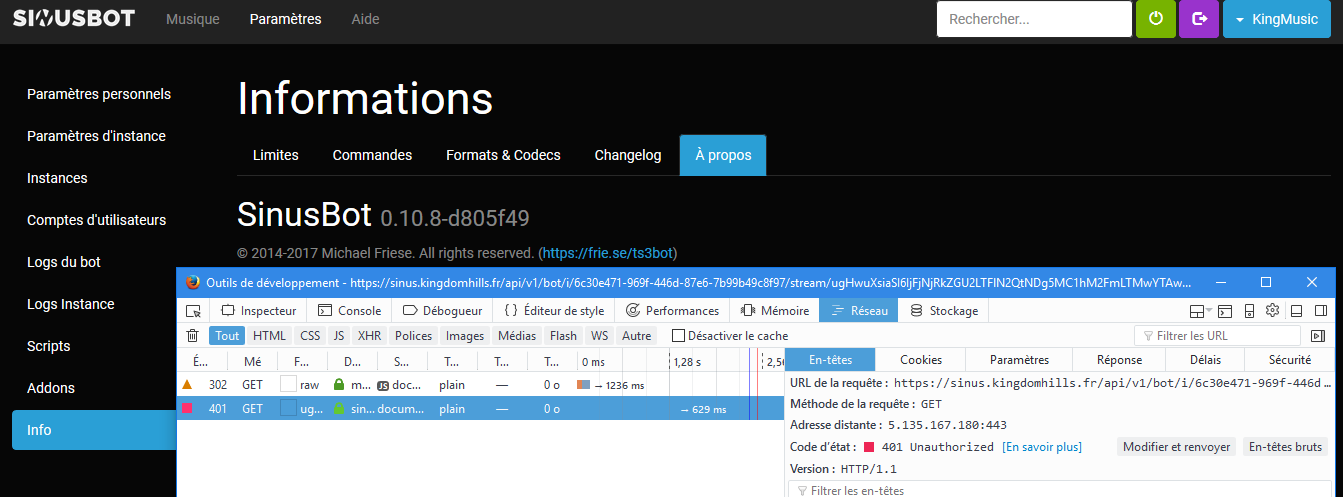Viewport: 1343px width, 497px height.
Task: Click the purple logout icon button
Action: (1199, 19)
